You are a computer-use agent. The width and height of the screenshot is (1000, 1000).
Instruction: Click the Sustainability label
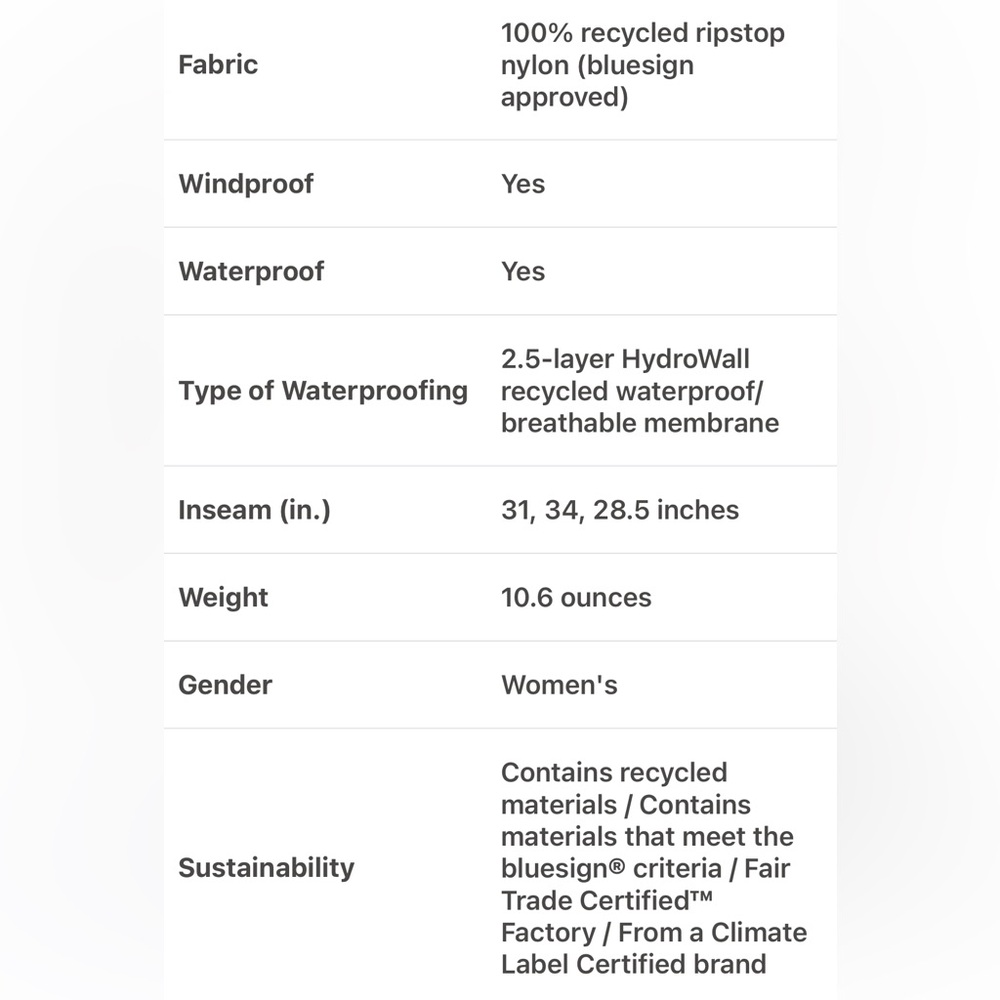pyautogui.click(x=266, y=868)
